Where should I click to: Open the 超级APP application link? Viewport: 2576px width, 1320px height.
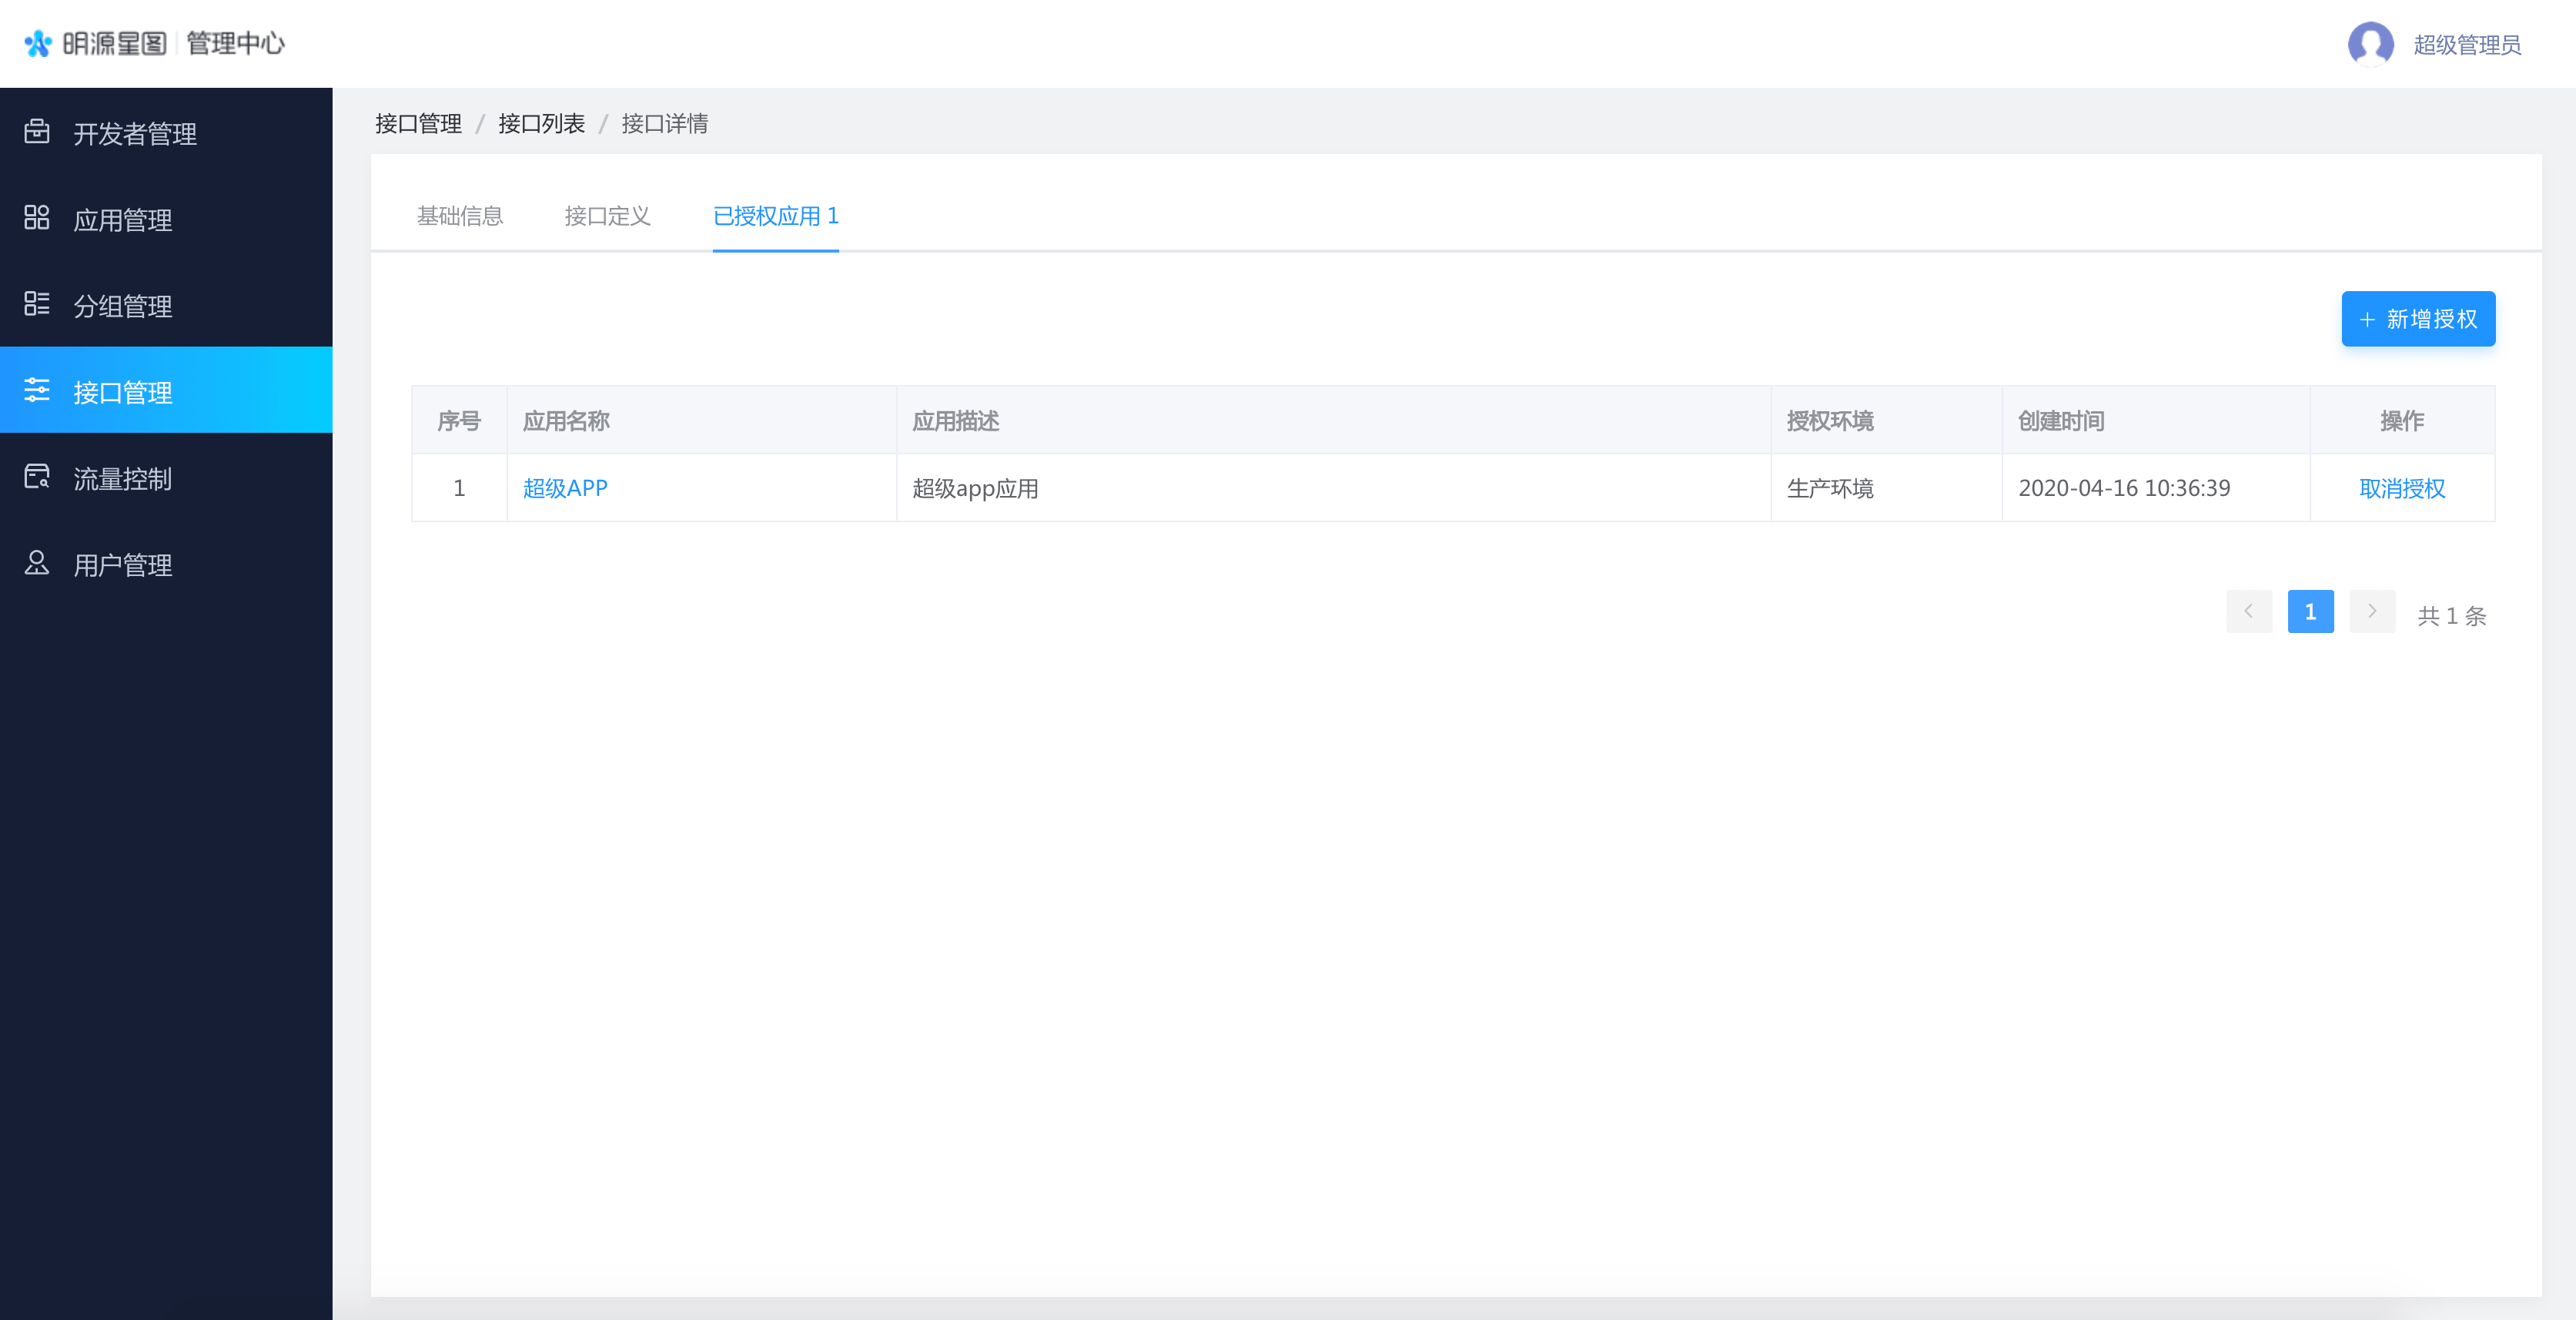(x=565, y=488)
